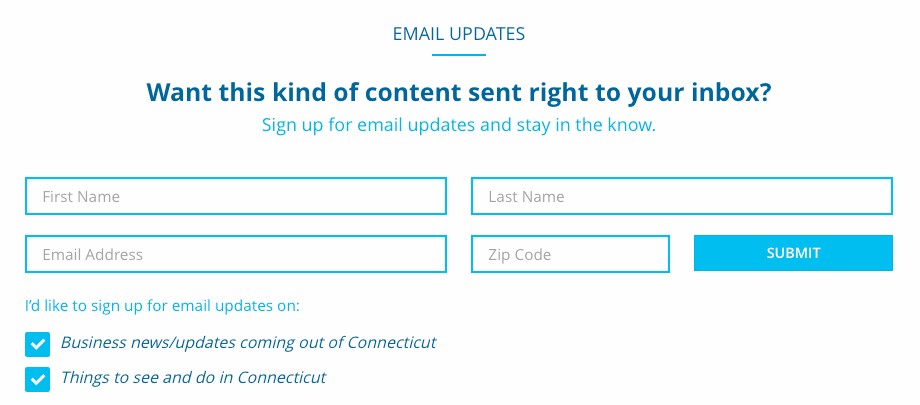Click the white checkmark beside Things to see
Screen dimensions: 920x405
(37, 379)
